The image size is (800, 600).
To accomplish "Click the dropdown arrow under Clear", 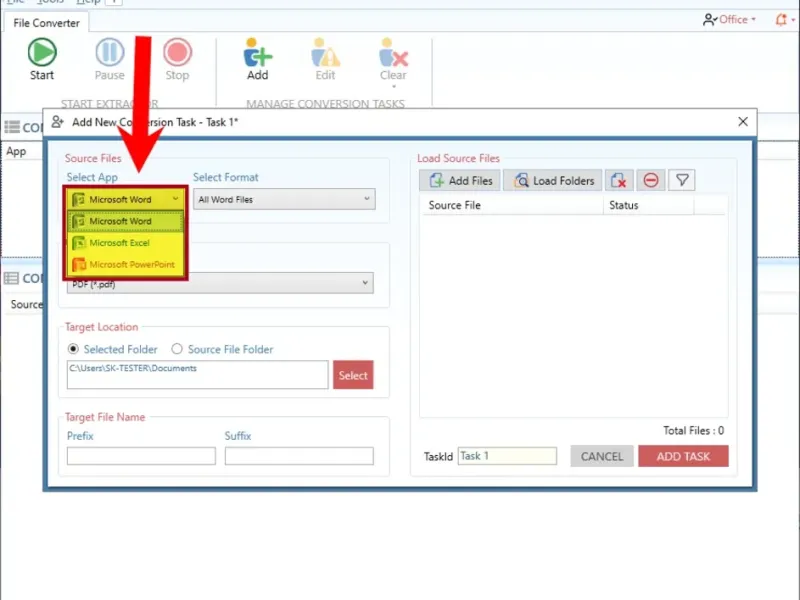I will tap(394, 86).
